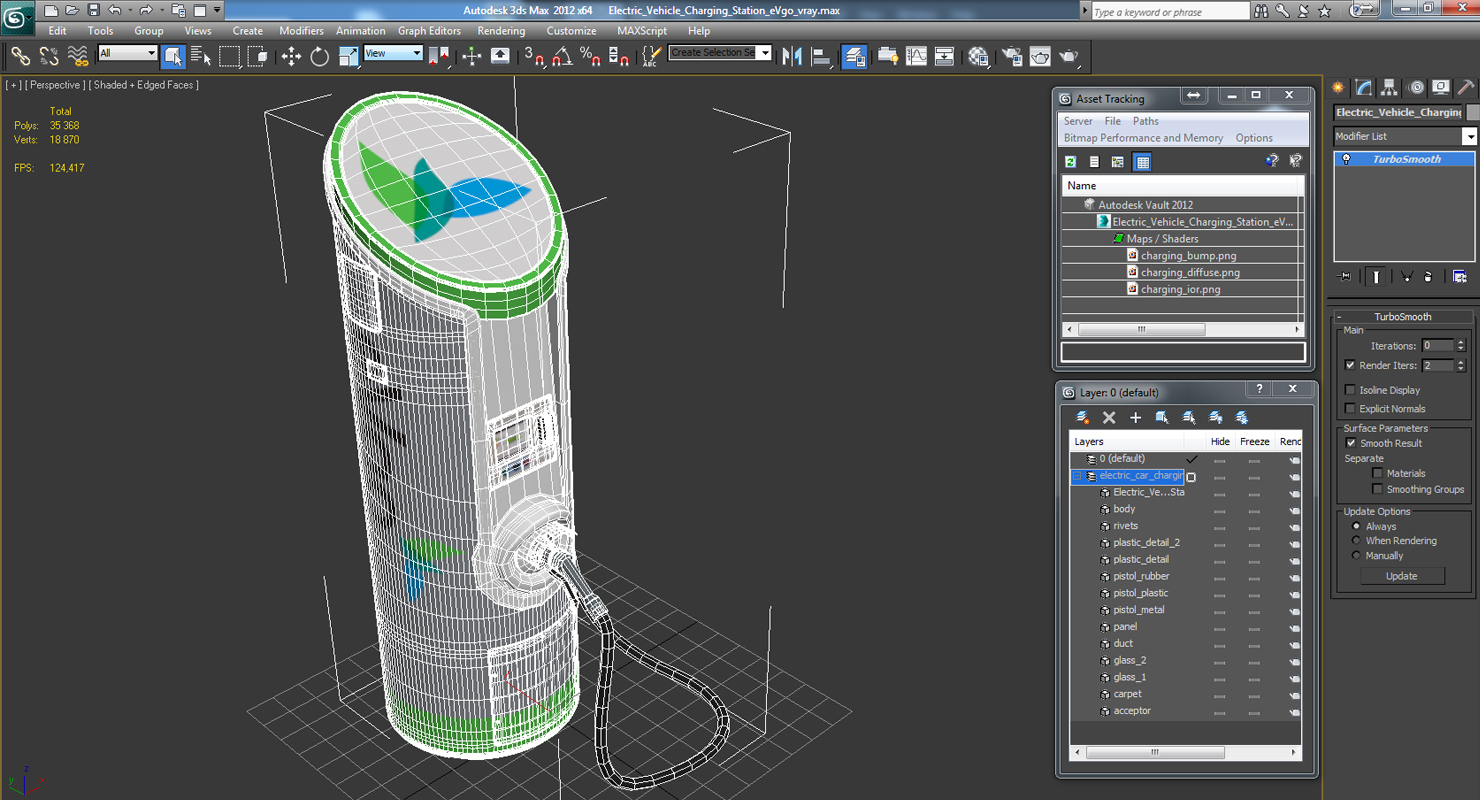The image size is (1480, 800).
Task: Open Curve Editor from toolbar
Action: tap(916, 56)
